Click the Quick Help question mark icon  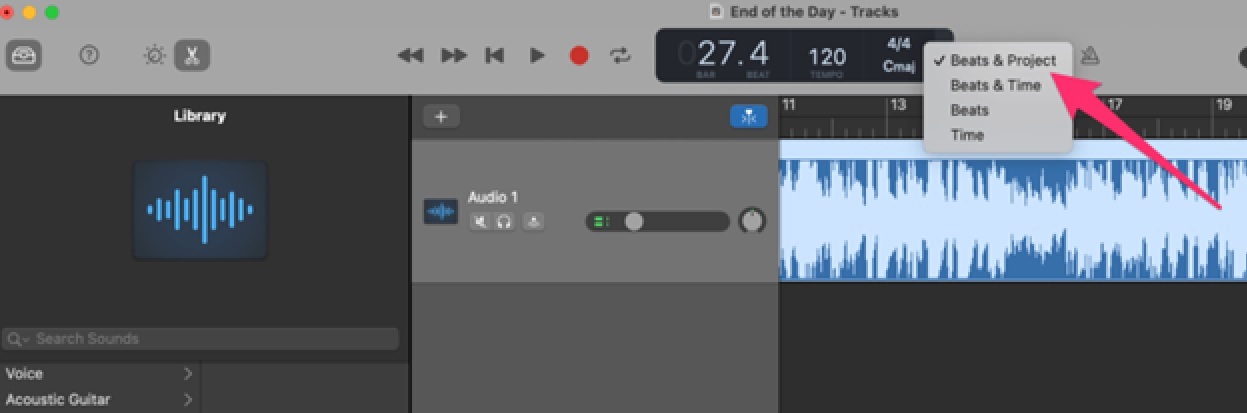pyautogui.click(x=89, y=55)
